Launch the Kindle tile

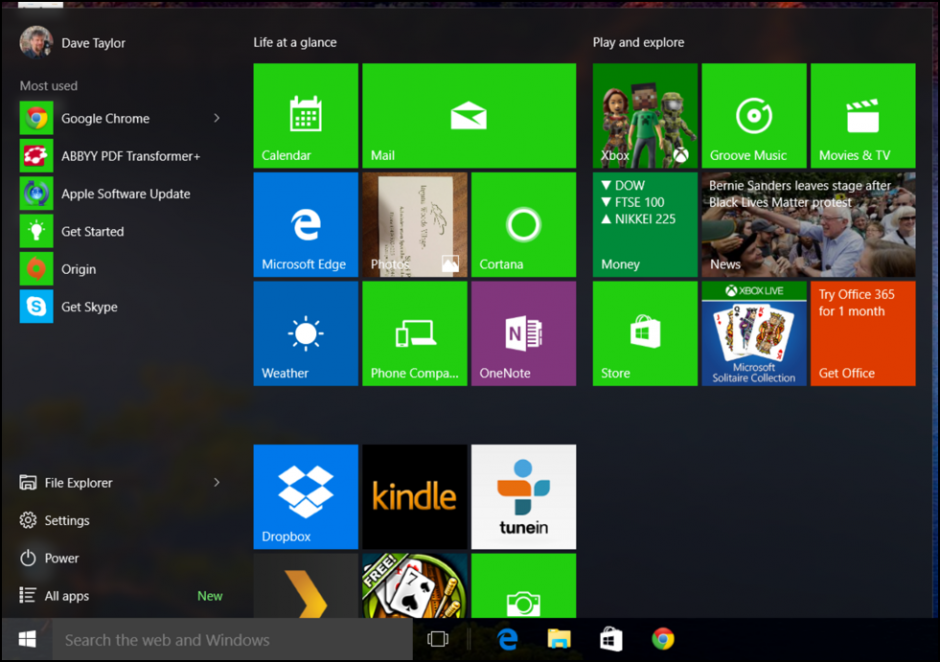[414, 497]
